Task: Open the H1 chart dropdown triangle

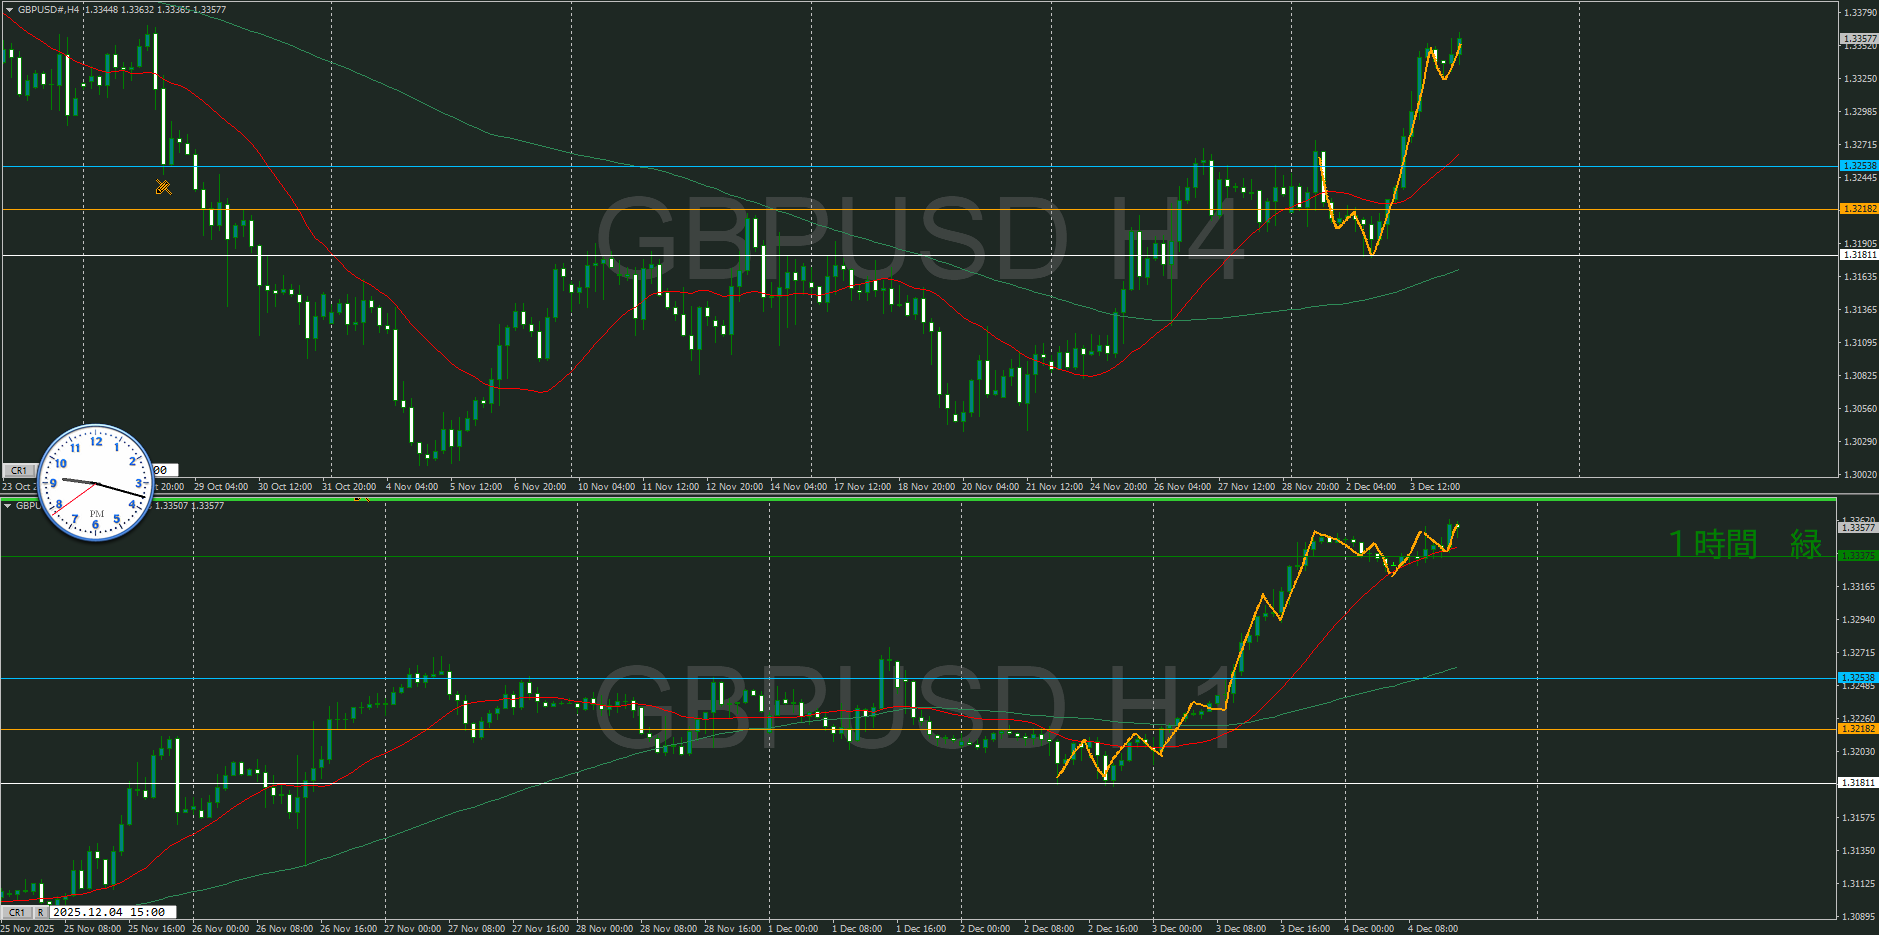Action: [x=9, y=506]
